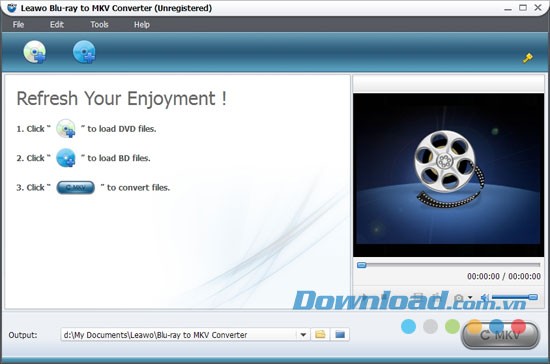Expand the Output path dropdown

[303, 335]
